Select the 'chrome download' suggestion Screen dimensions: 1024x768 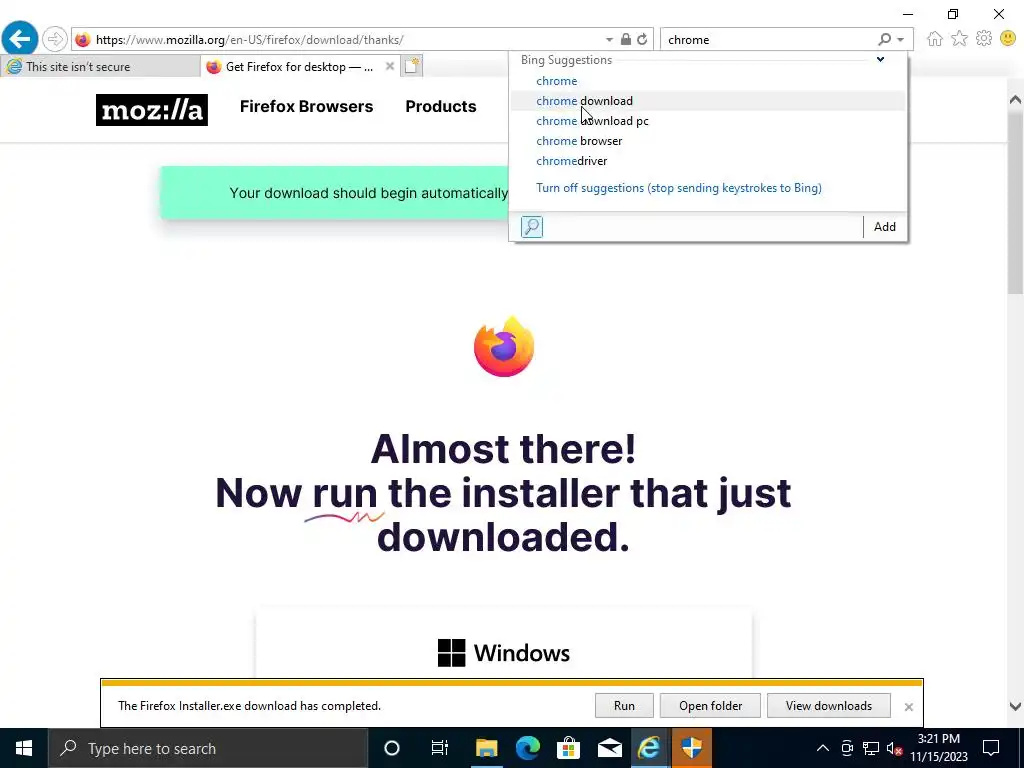(x=707, y=101)
